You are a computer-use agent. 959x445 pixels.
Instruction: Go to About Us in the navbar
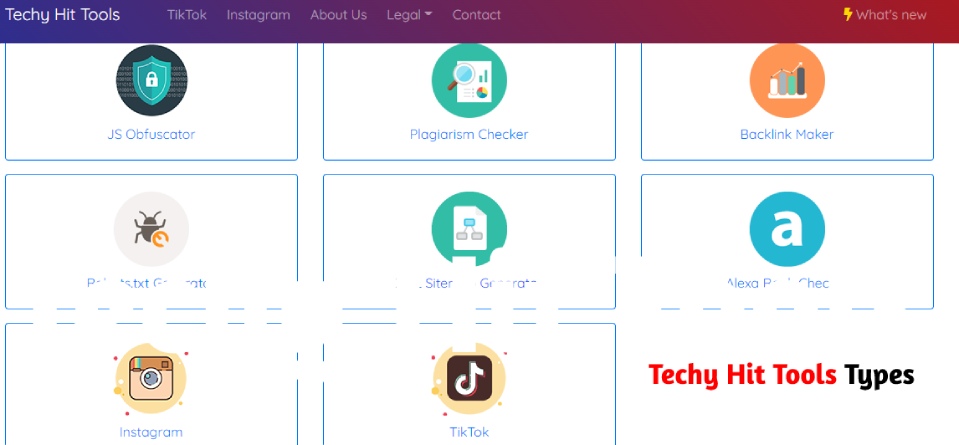(x=338, y=15)
